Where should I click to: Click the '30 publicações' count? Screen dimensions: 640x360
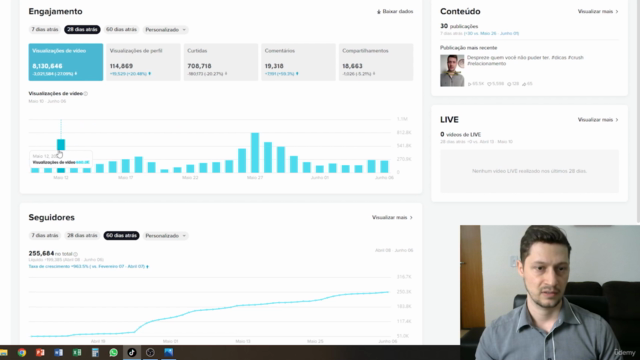459,26
